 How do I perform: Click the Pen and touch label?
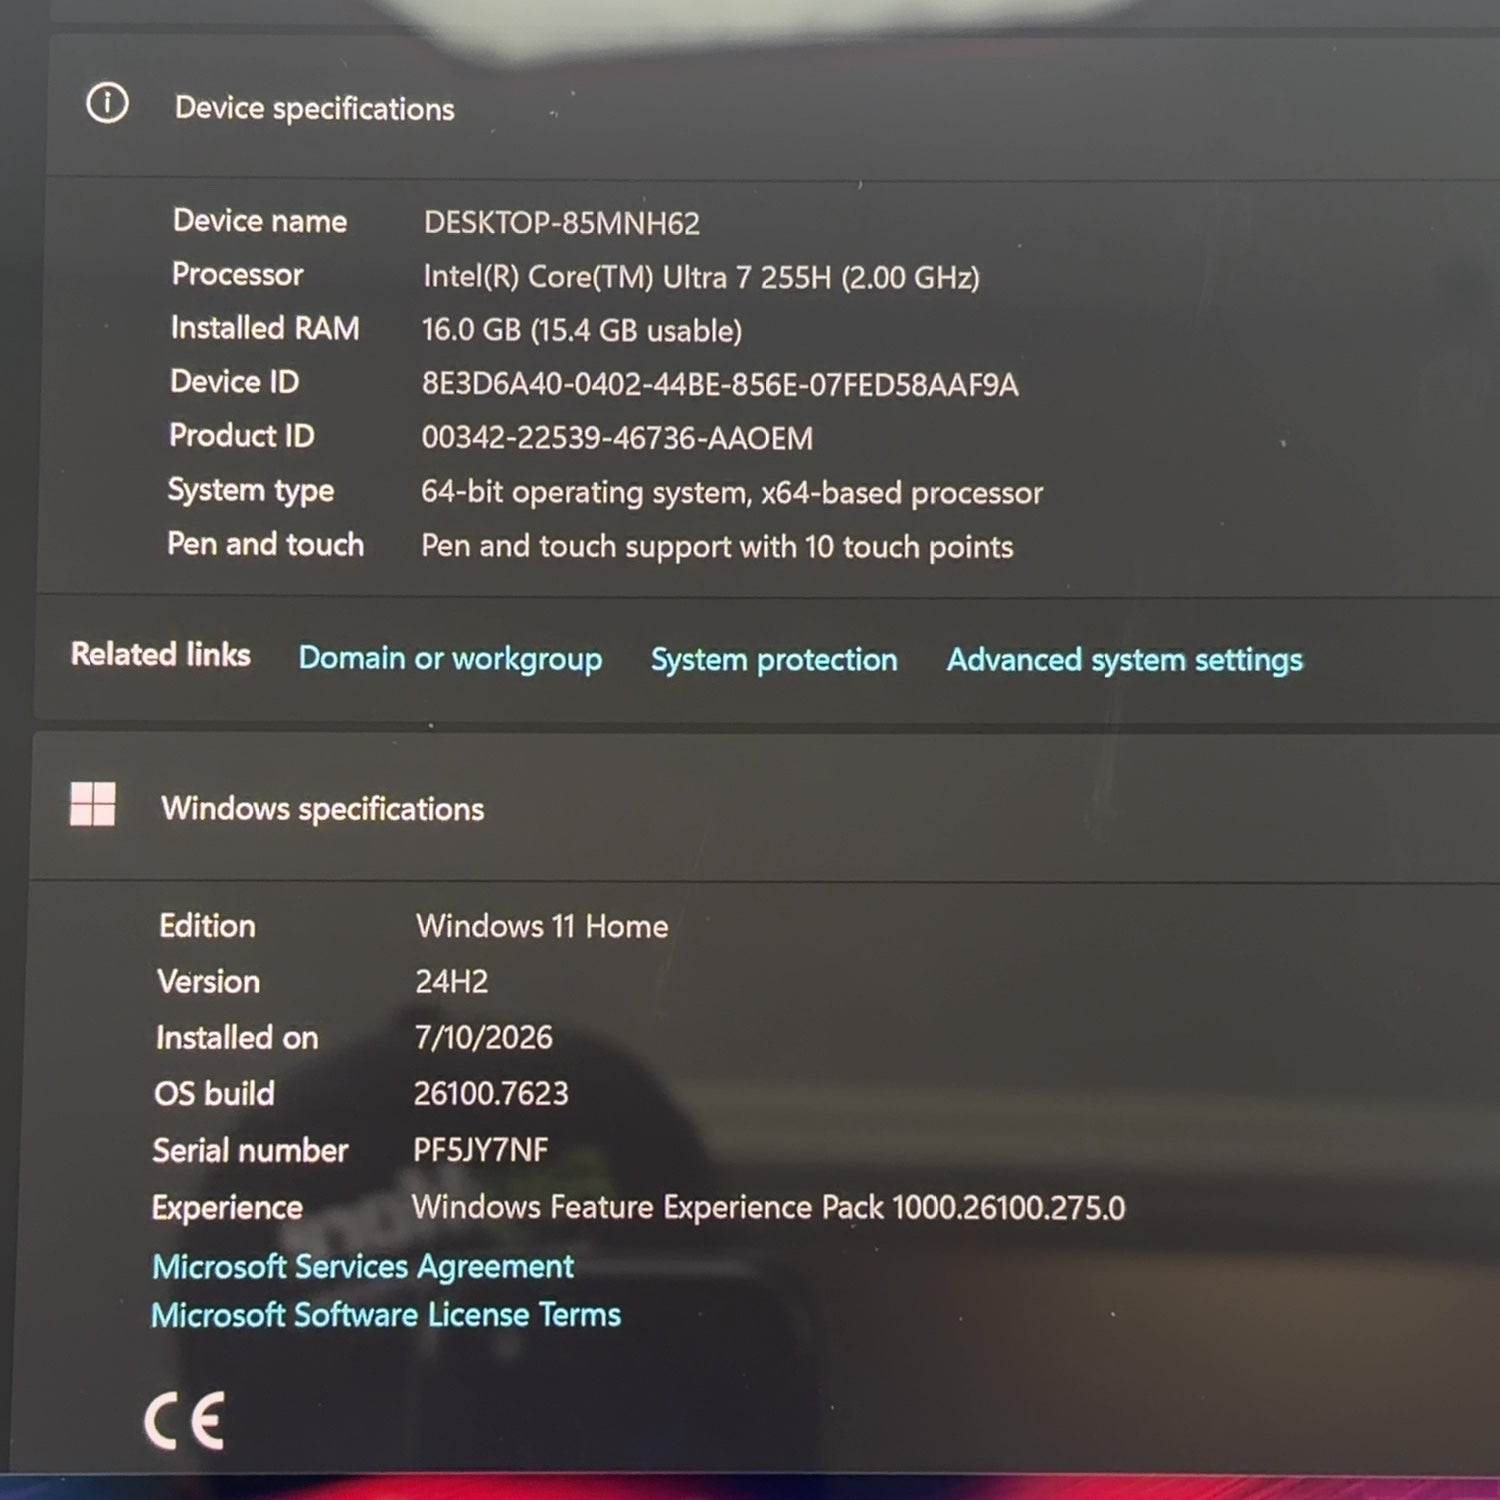(x=266, y=544)
